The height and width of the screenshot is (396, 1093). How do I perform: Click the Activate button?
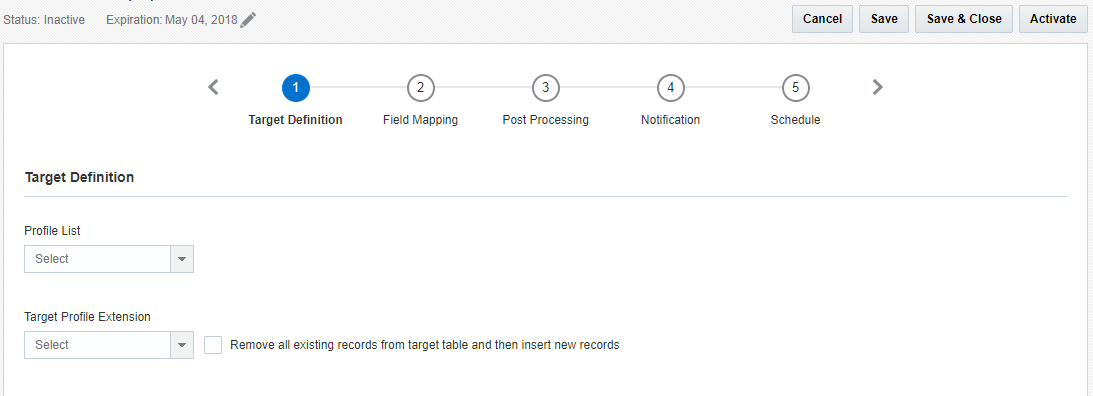pyautogui.click(x=1053, y=19)
